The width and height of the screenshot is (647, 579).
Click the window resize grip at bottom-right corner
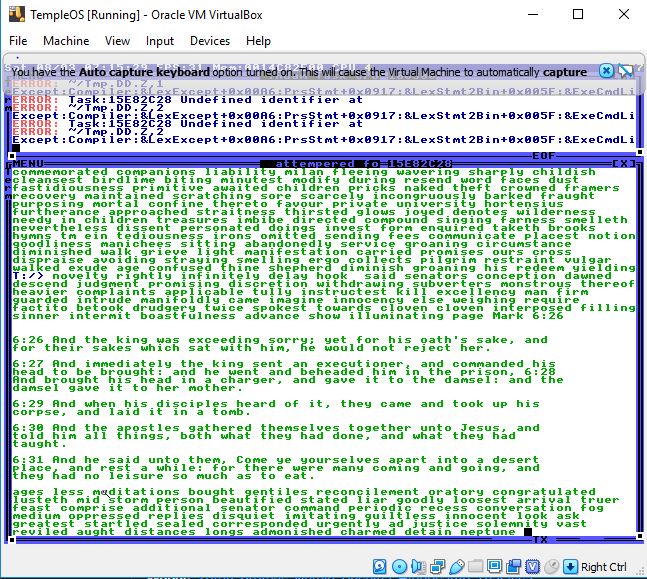pos(640,572)
